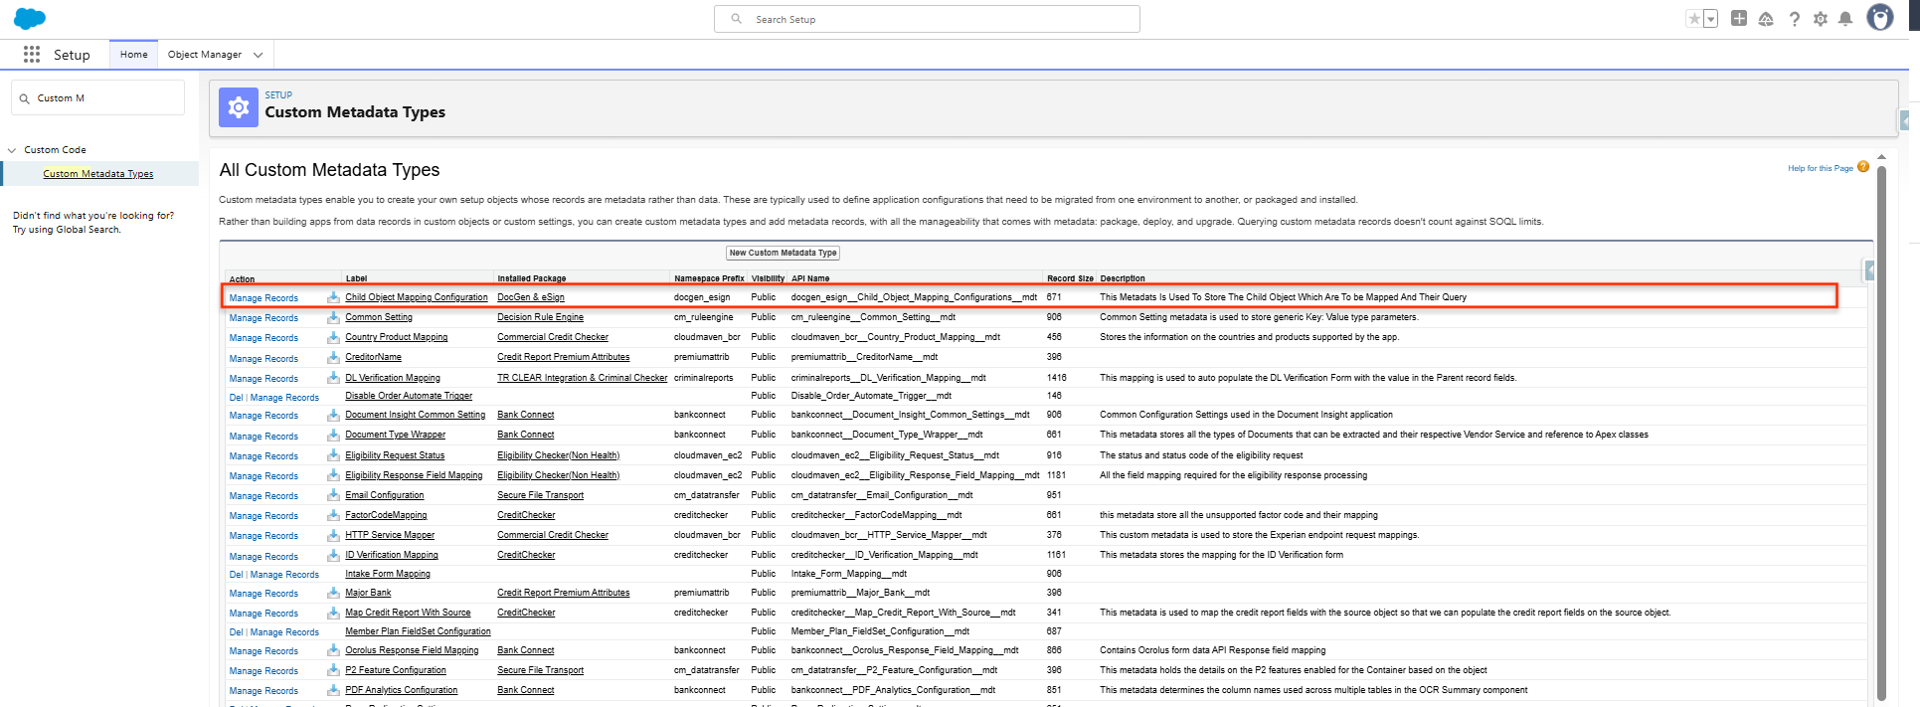Open Global Actions plus icon

point(1739,18)
